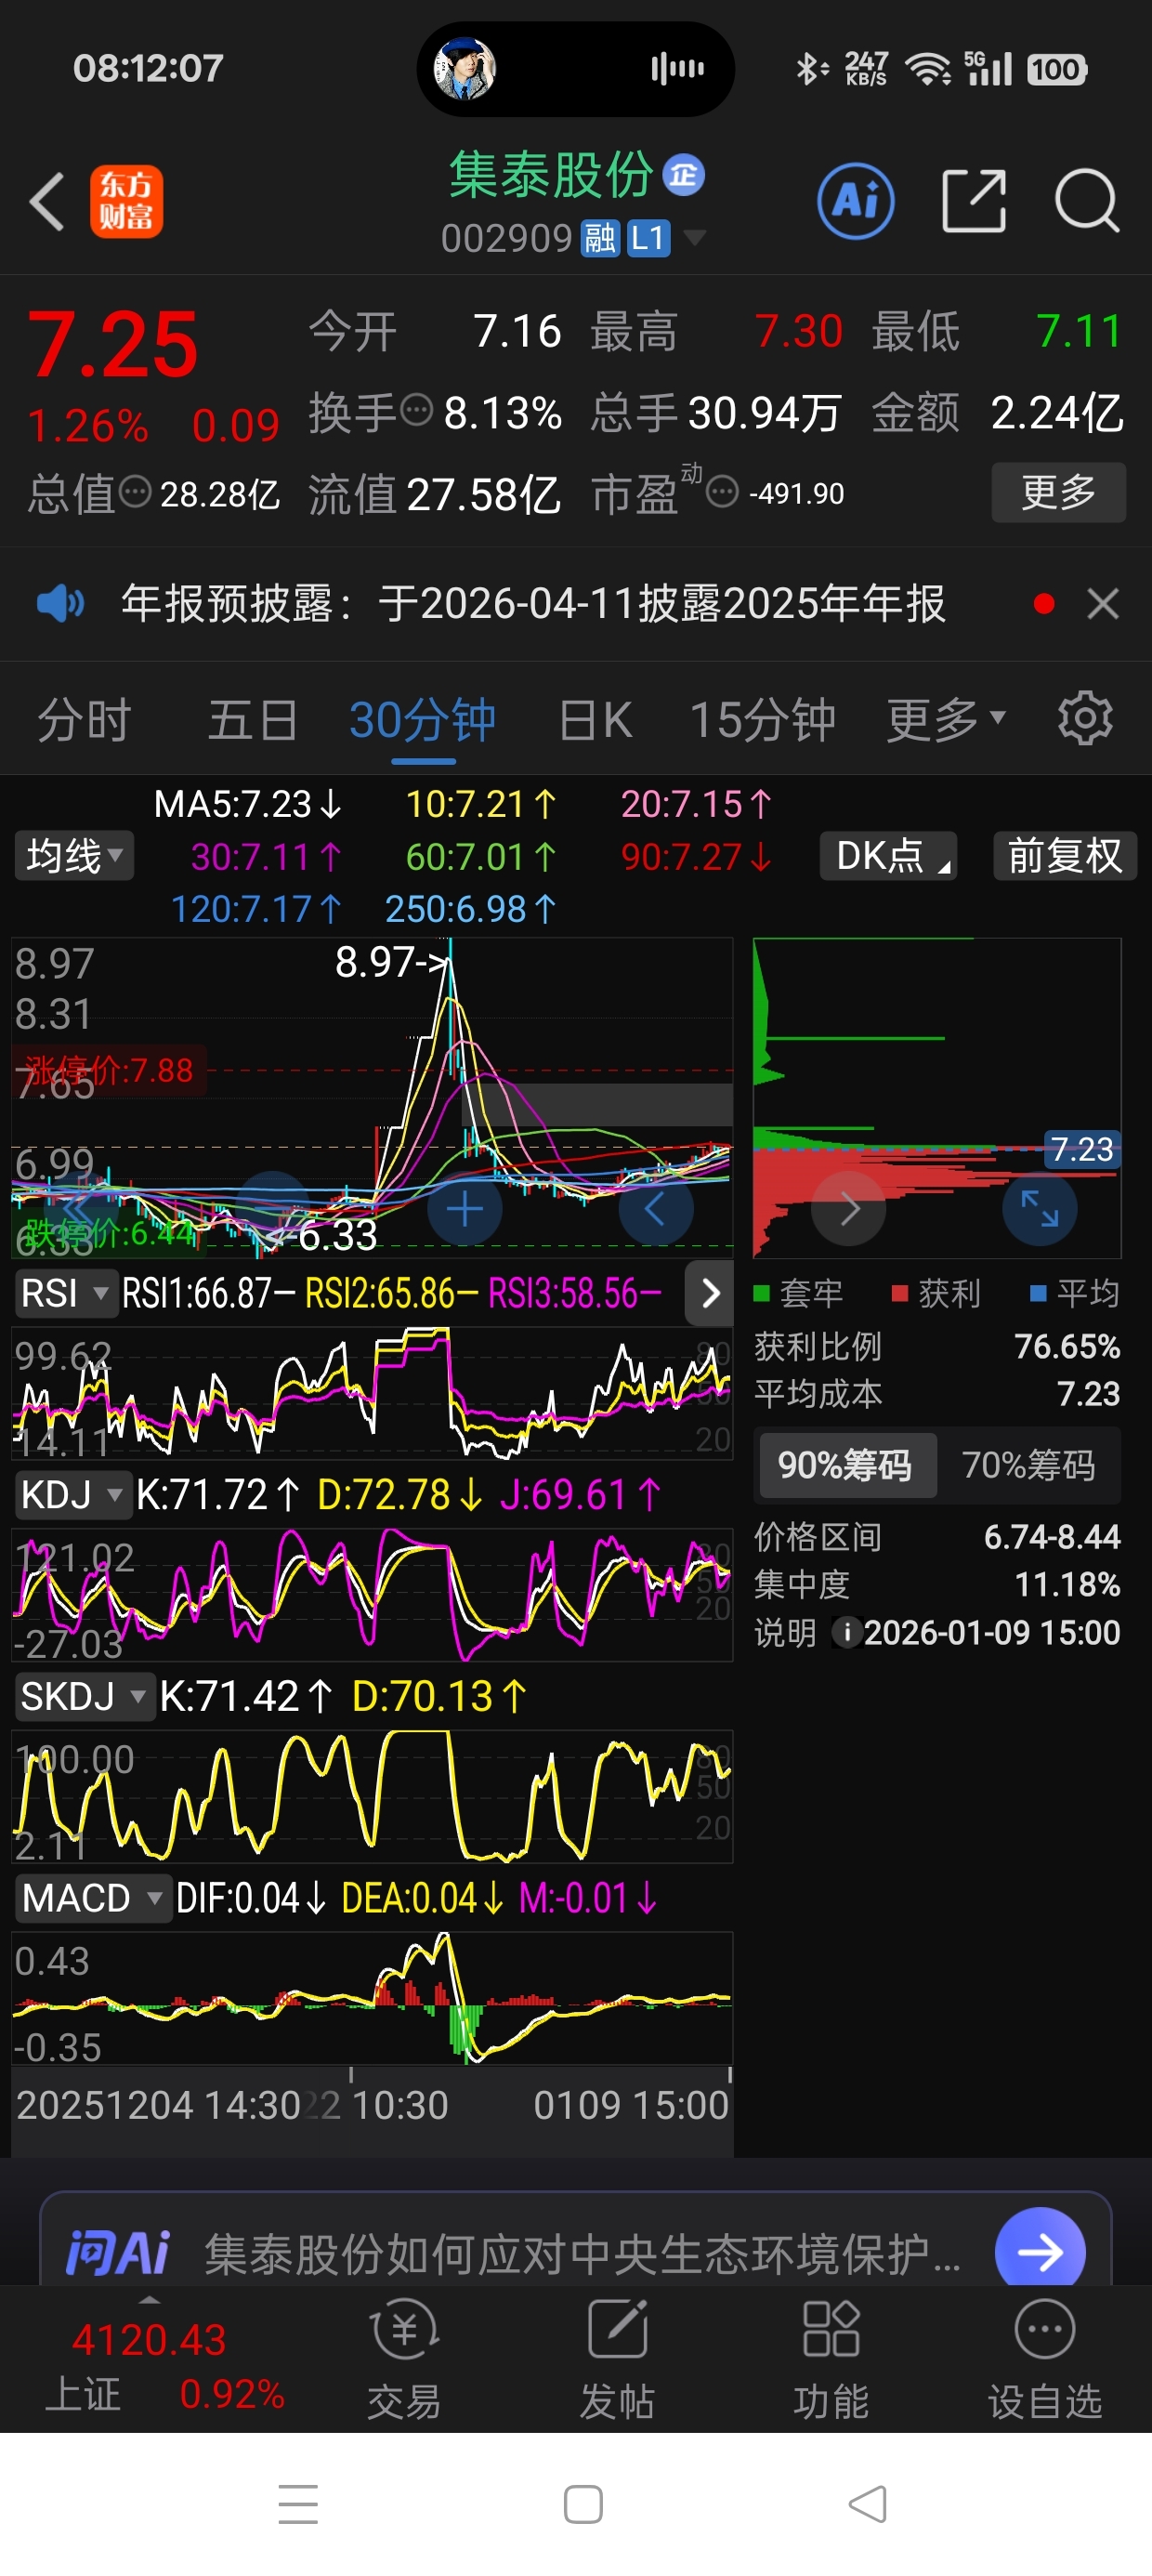Viewport: 1152px width, 2576px height.
Task: Tap the 市盈 info circle icon
Action: (x=722, y=491)
